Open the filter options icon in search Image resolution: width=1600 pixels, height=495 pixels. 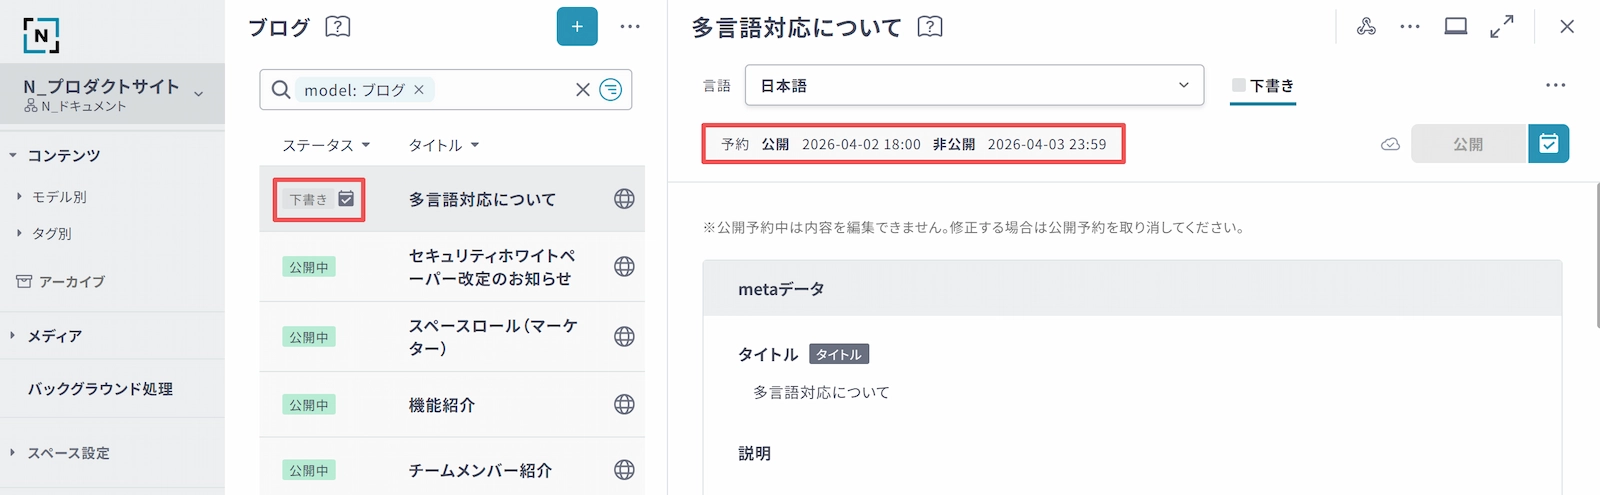coord(610,90)
